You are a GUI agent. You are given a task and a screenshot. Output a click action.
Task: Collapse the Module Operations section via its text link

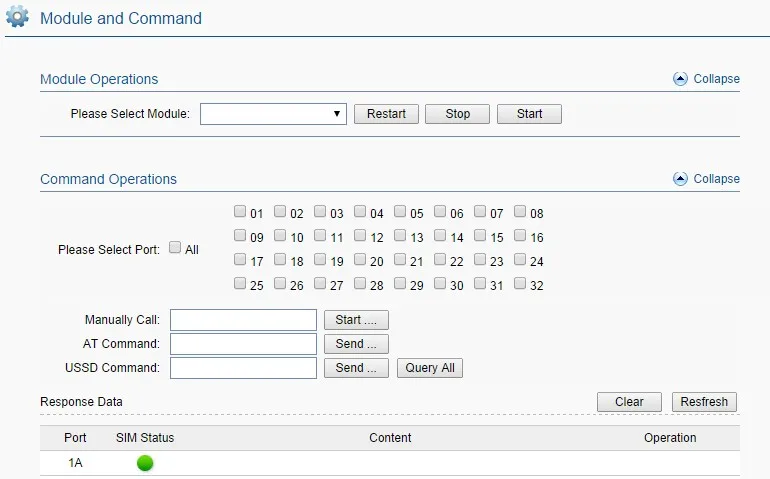pyautogui.click(x=716, y=79)
